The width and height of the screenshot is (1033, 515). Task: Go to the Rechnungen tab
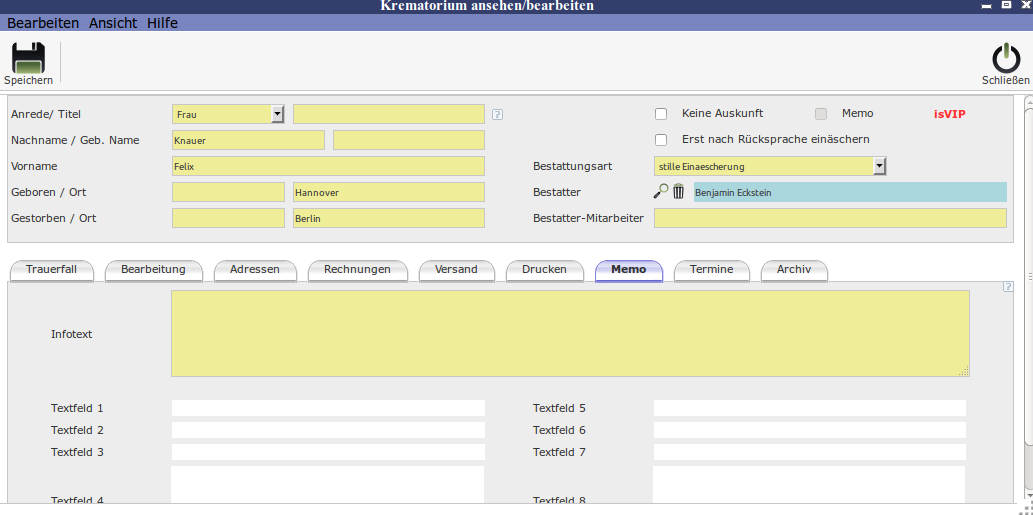[357, 270]
